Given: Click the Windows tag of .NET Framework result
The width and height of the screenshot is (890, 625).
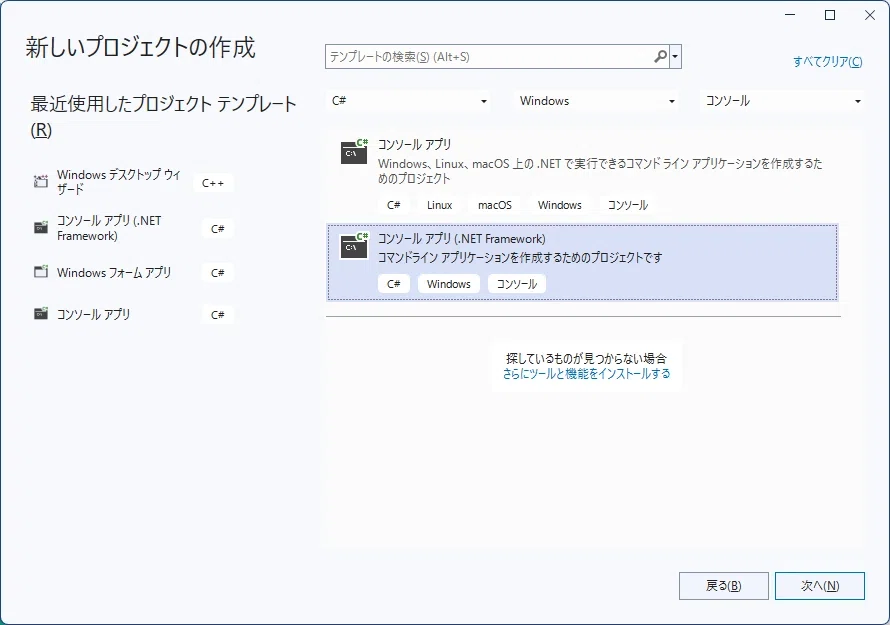Looking at the screenshot, I should (x=448, y=284).
